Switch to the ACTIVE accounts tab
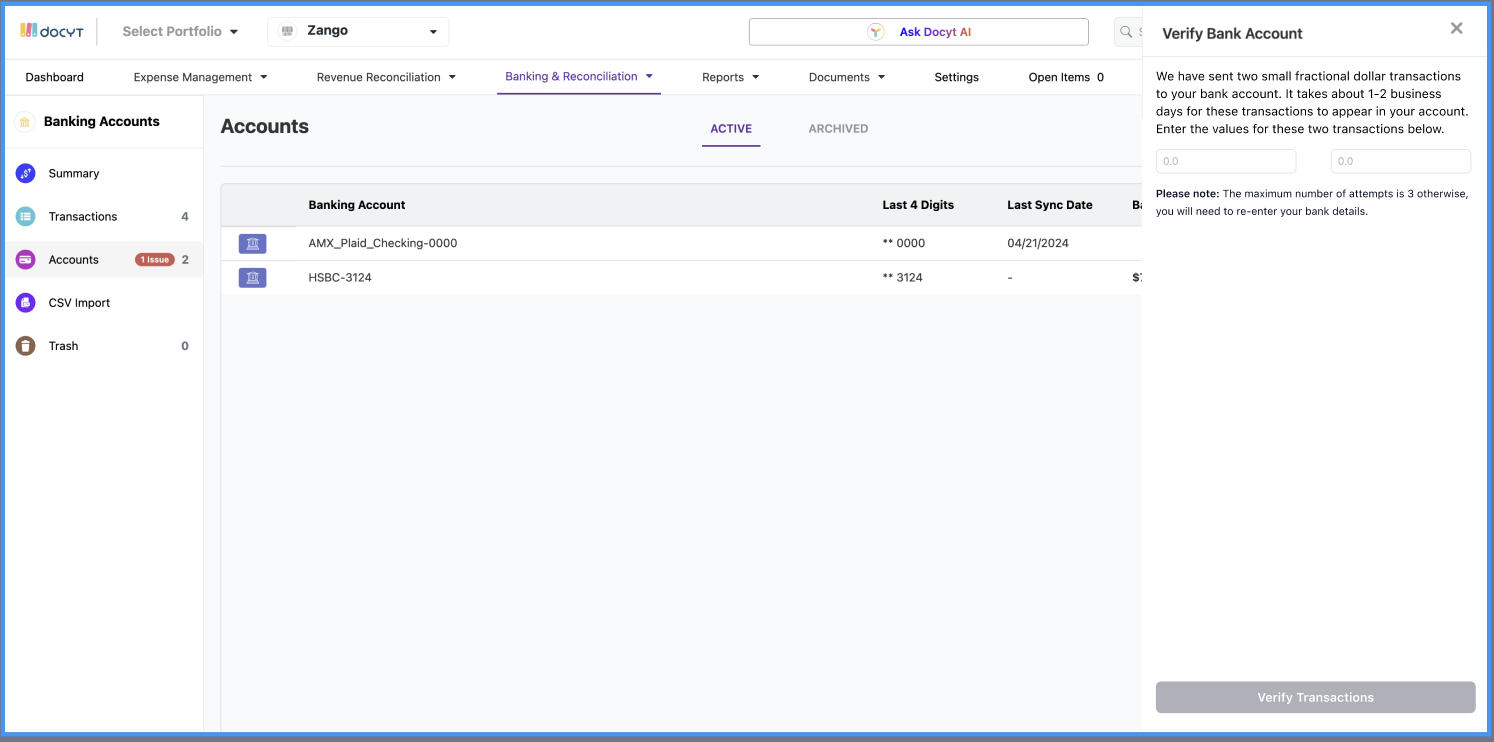1494x742 pixels. (731, 128)
